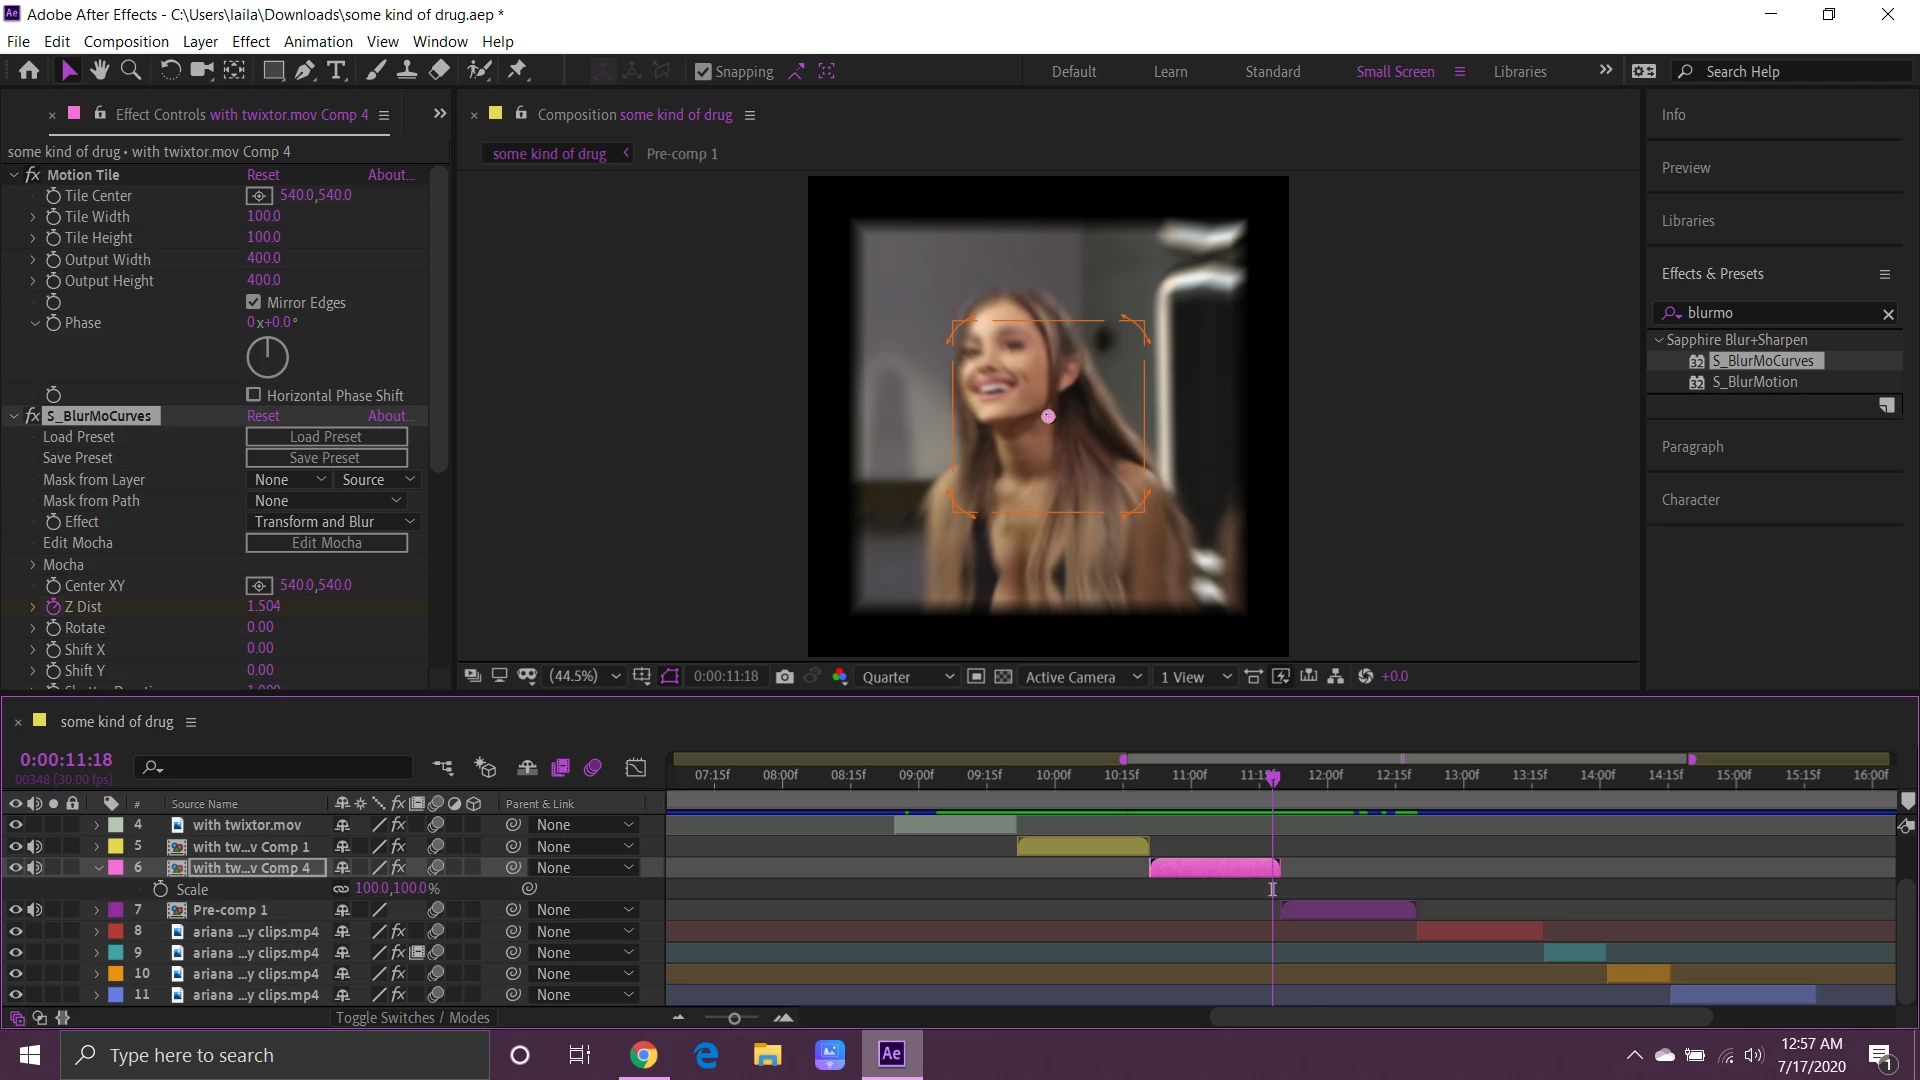Click the snapshot camera icon
Screen dimensions: 1920x1080
(x=785, y=677)
